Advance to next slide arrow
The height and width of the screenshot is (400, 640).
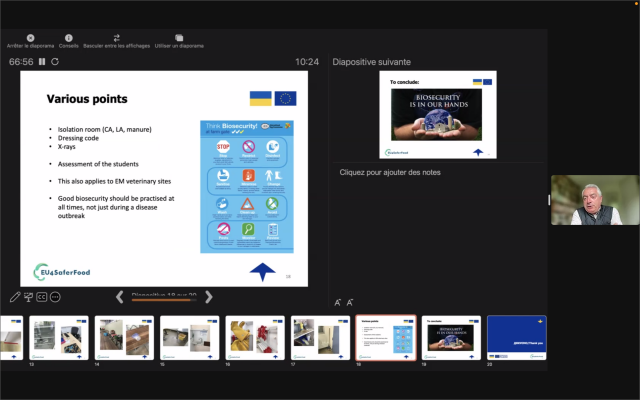[208, 297]
